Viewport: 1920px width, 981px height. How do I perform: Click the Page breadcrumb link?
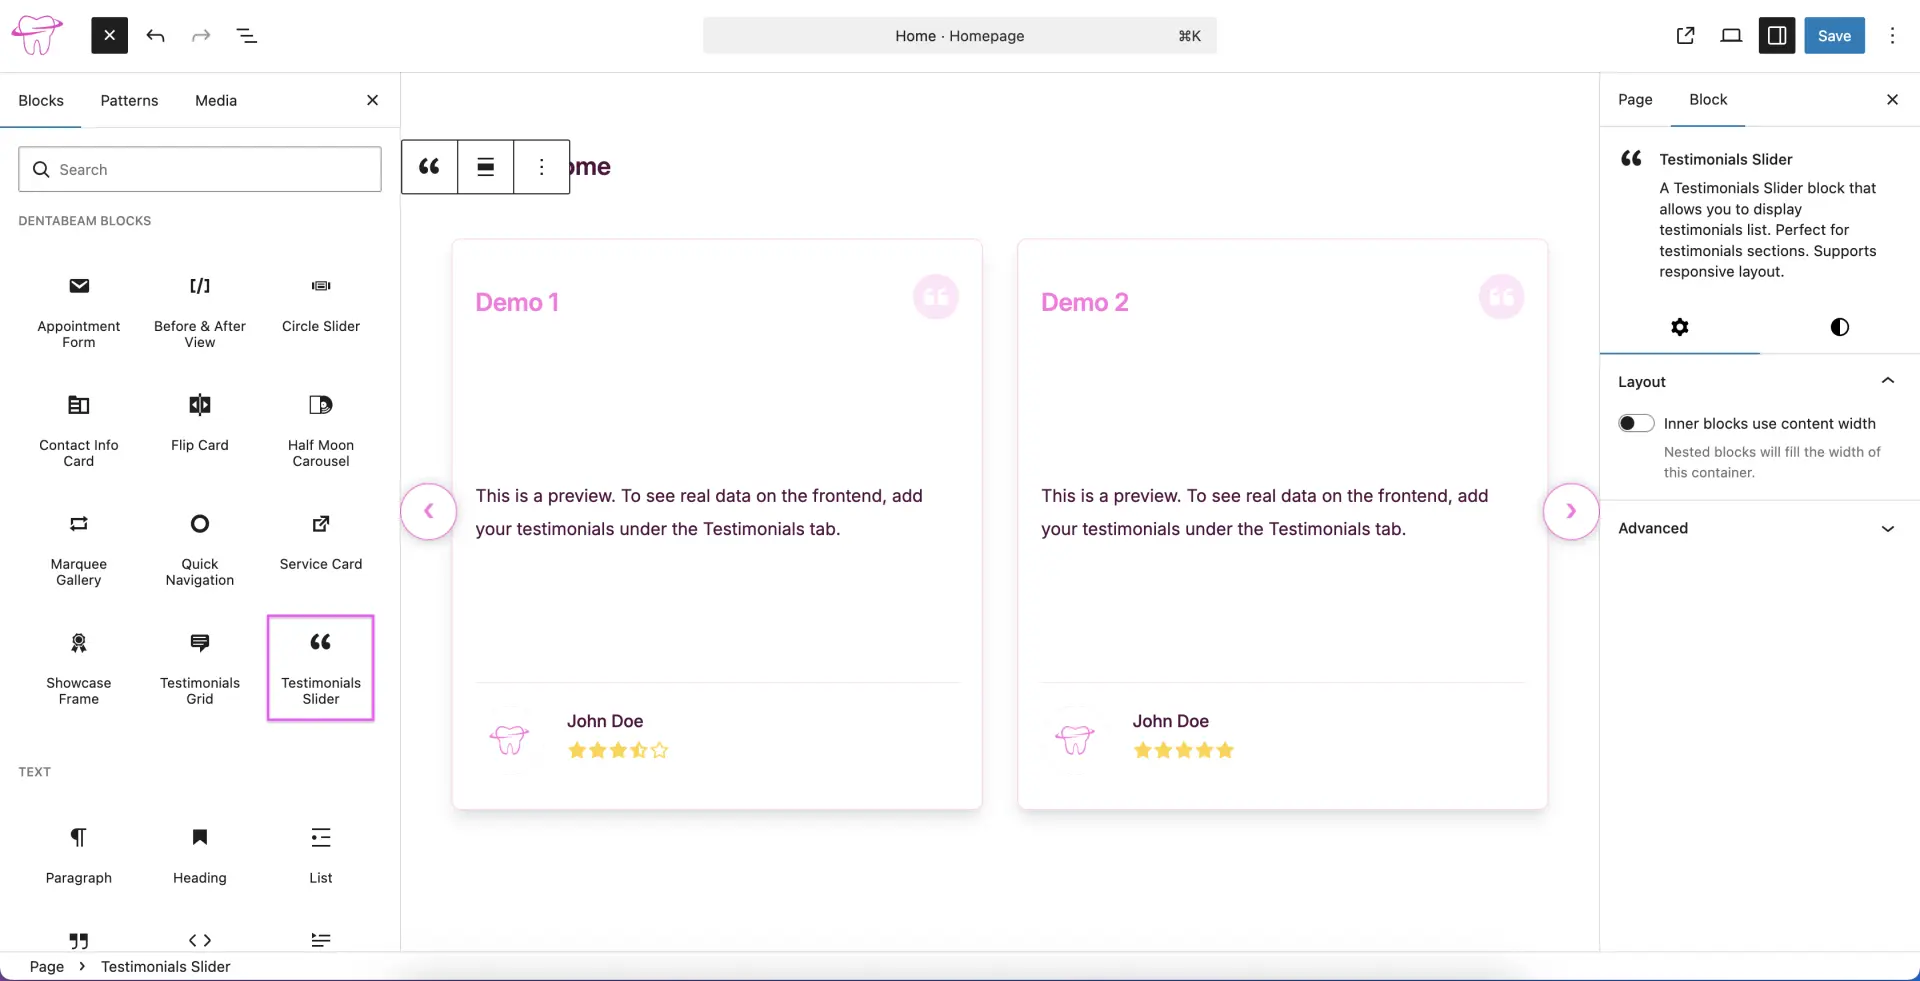[x=47, y=967]
